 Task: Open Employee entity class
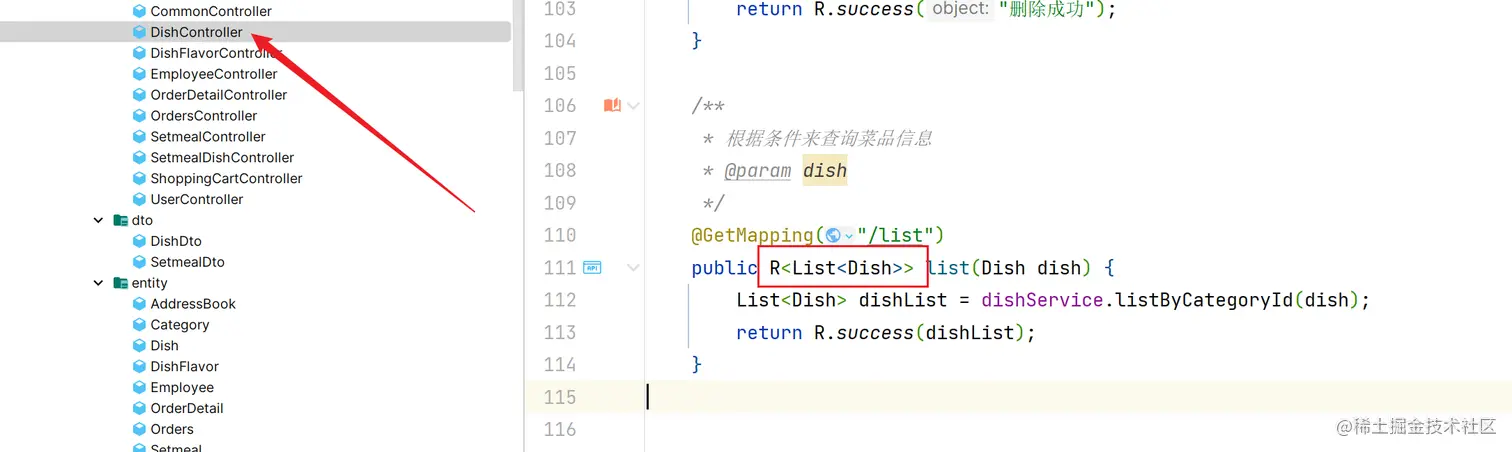182,388
